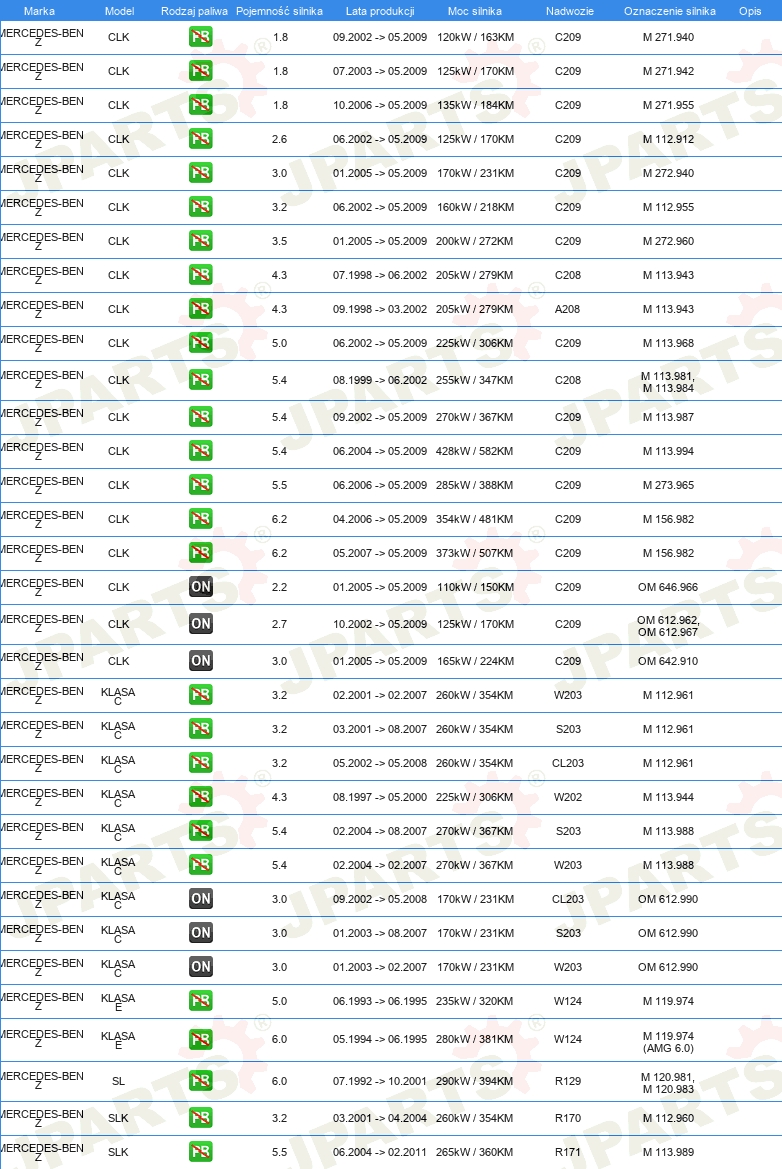Select engine code M 113.989
The image size is (782, 1169).
tap(669, 1152)
